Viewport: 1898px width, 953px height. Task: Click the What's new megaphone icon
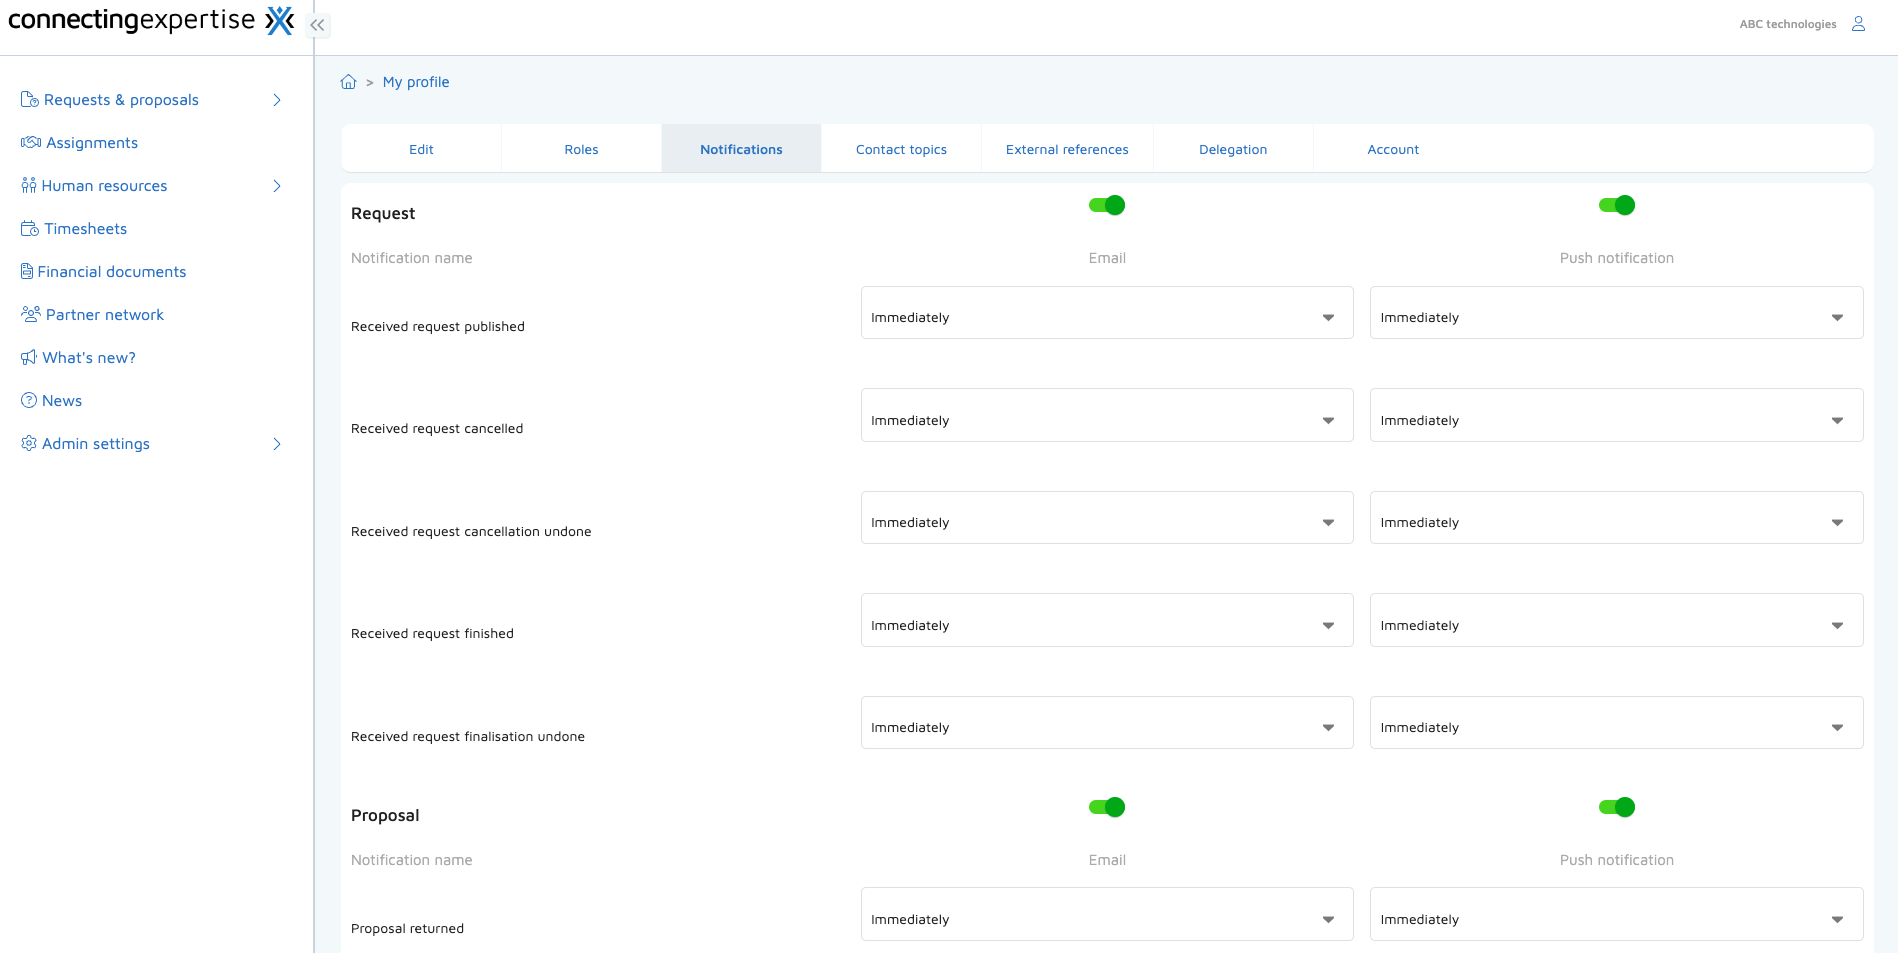29,358
